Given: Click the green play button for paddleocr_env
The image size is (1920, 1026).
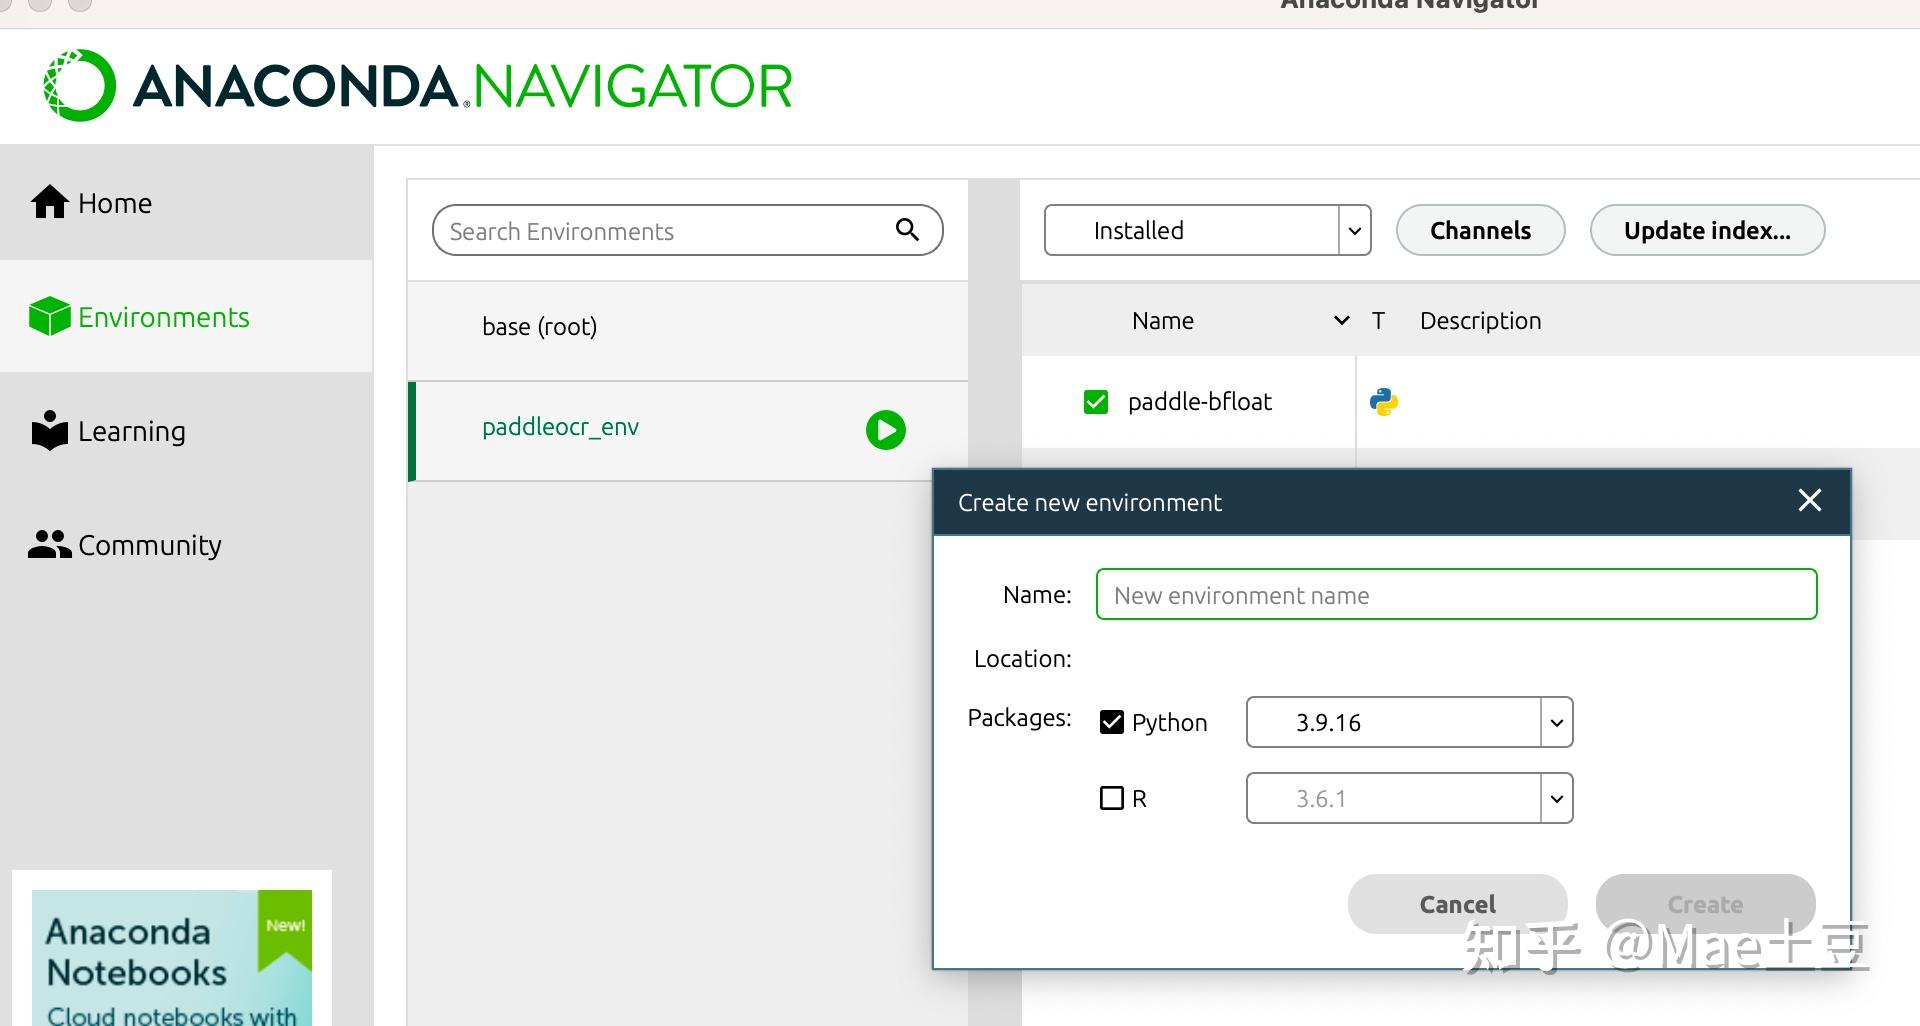Looking at the screenshot, I should tap(886, 430).
